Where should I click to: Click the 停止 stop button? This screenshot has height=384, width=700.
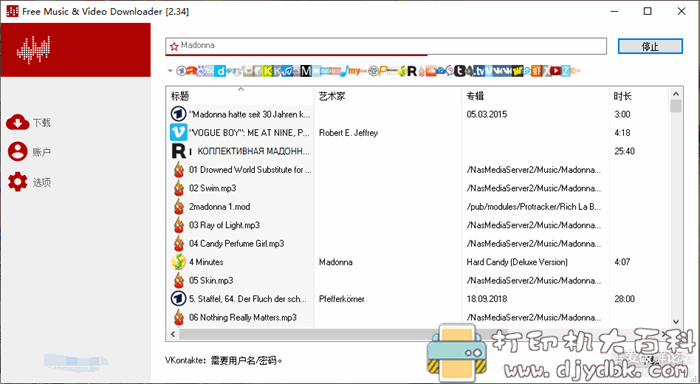coord(650,46)
